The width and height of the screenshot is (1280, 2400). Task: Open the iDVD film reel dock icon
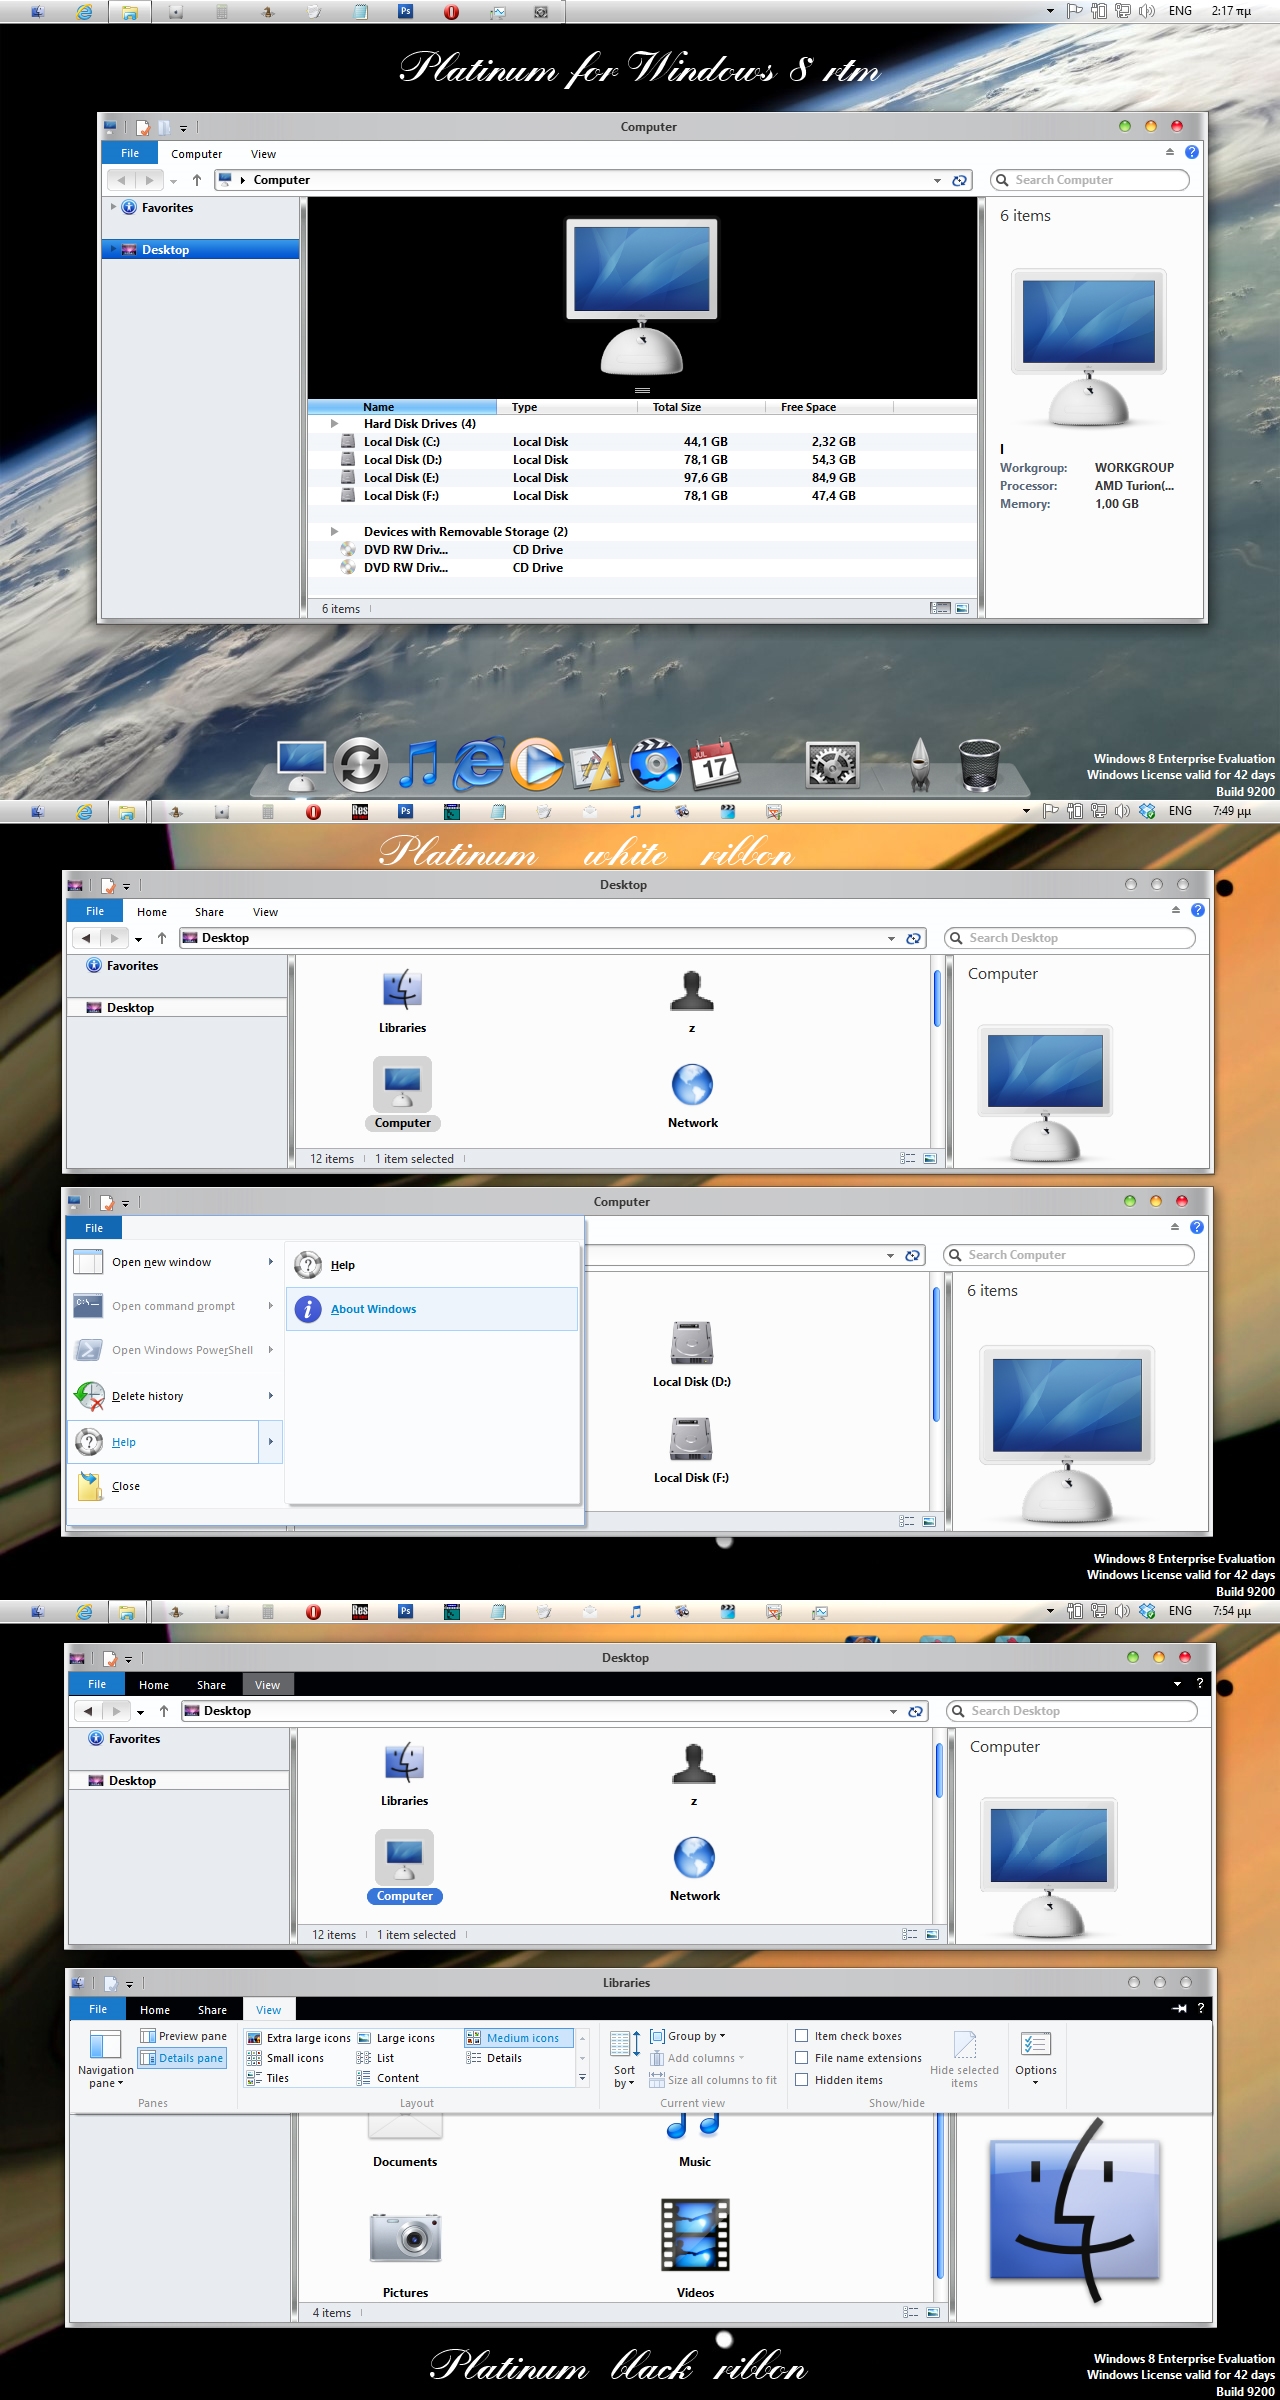(655, 765)
